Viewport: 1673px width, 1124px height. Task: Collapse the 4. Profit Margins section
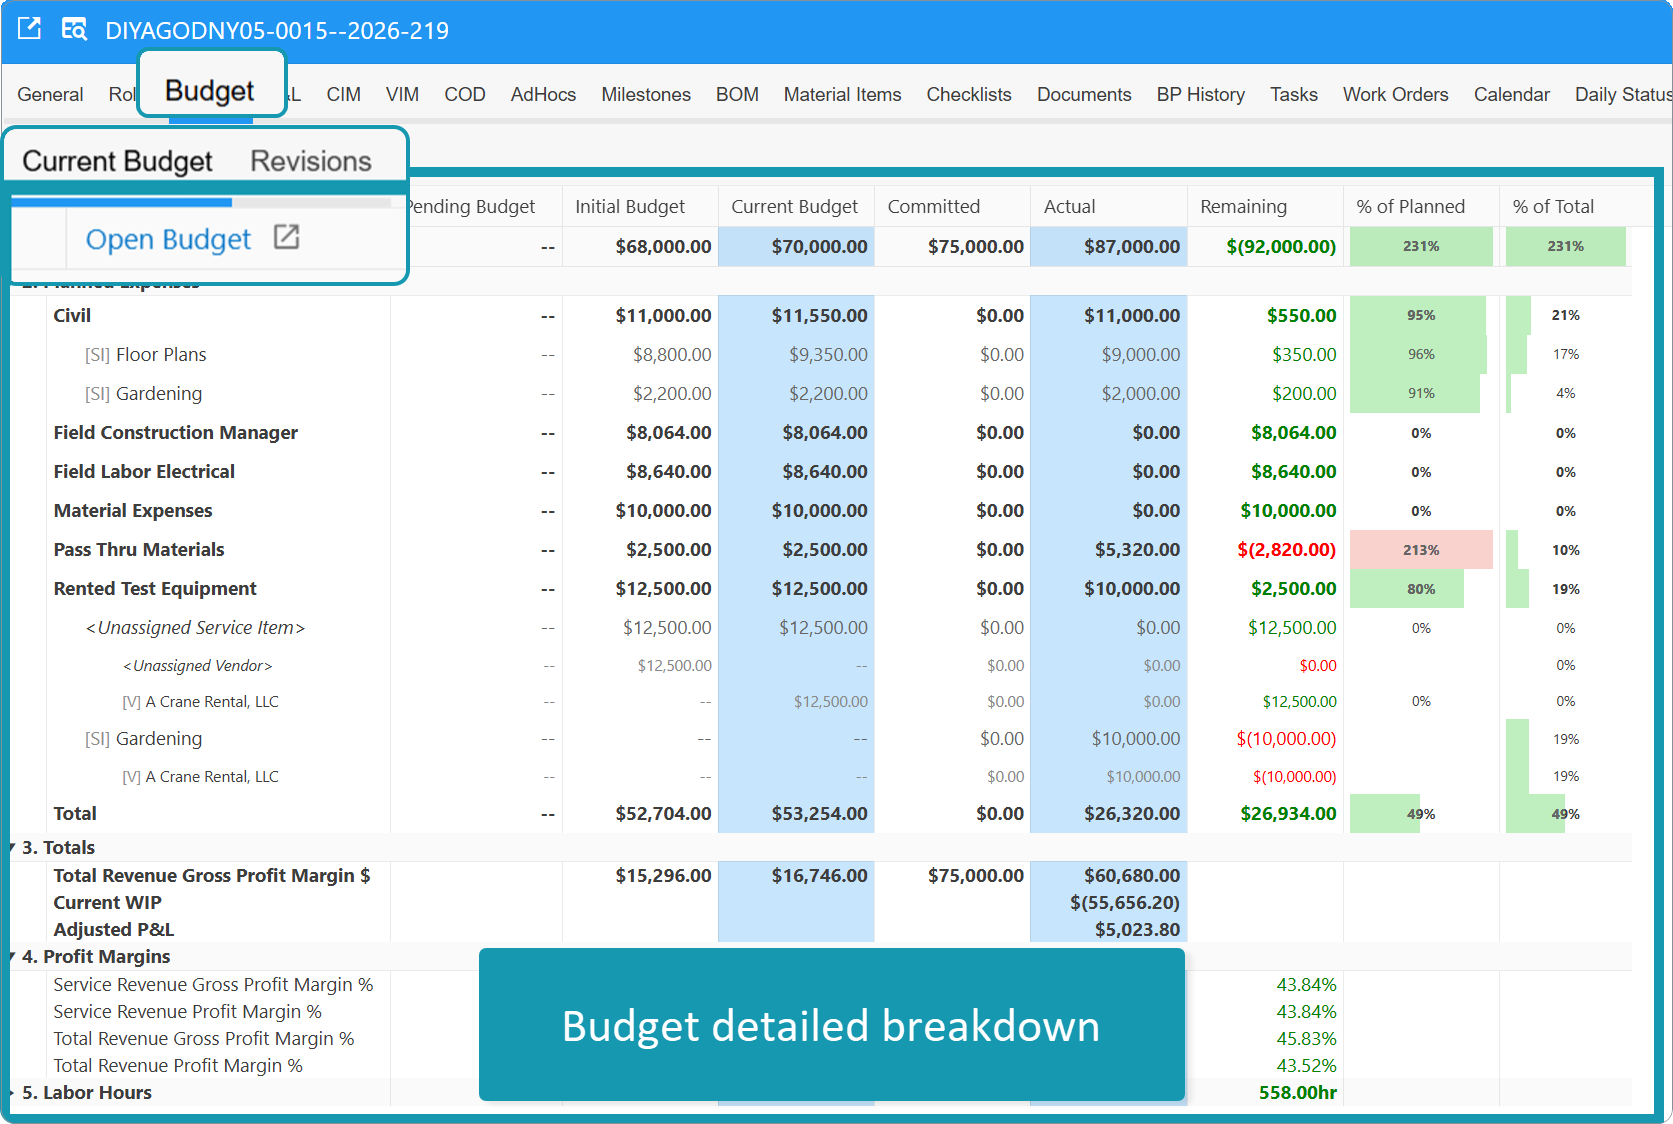click(x=12, y=957)
